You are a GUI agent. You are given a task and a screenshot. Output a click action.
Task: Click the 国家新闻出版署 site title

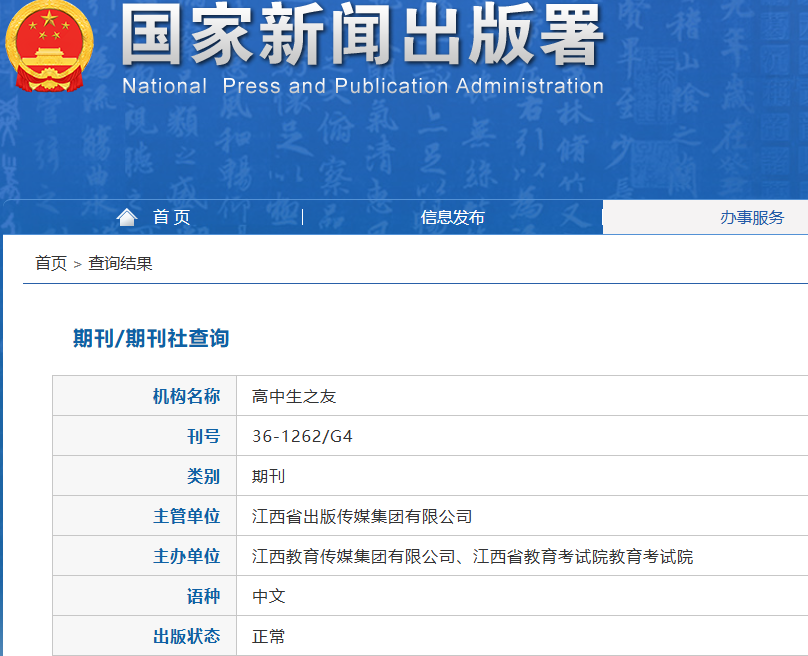(362, 34)
